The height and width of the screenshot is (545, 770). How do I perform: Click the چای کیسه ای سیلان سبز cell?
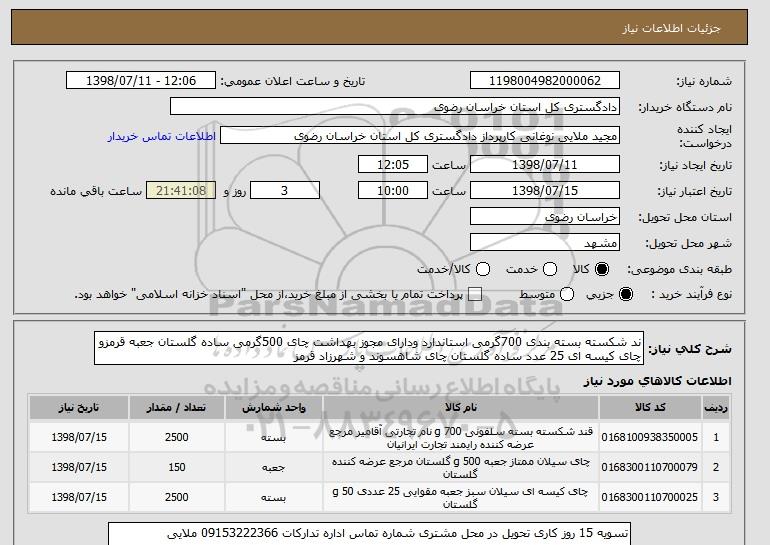(461, 497)
